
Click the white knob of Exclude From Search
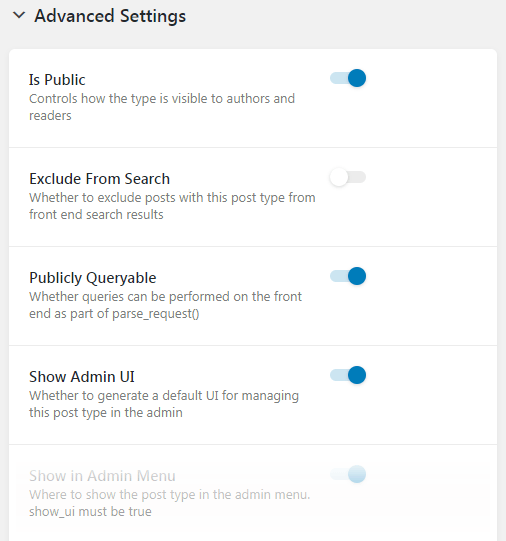pyautogui.click(x=339, y=177)
